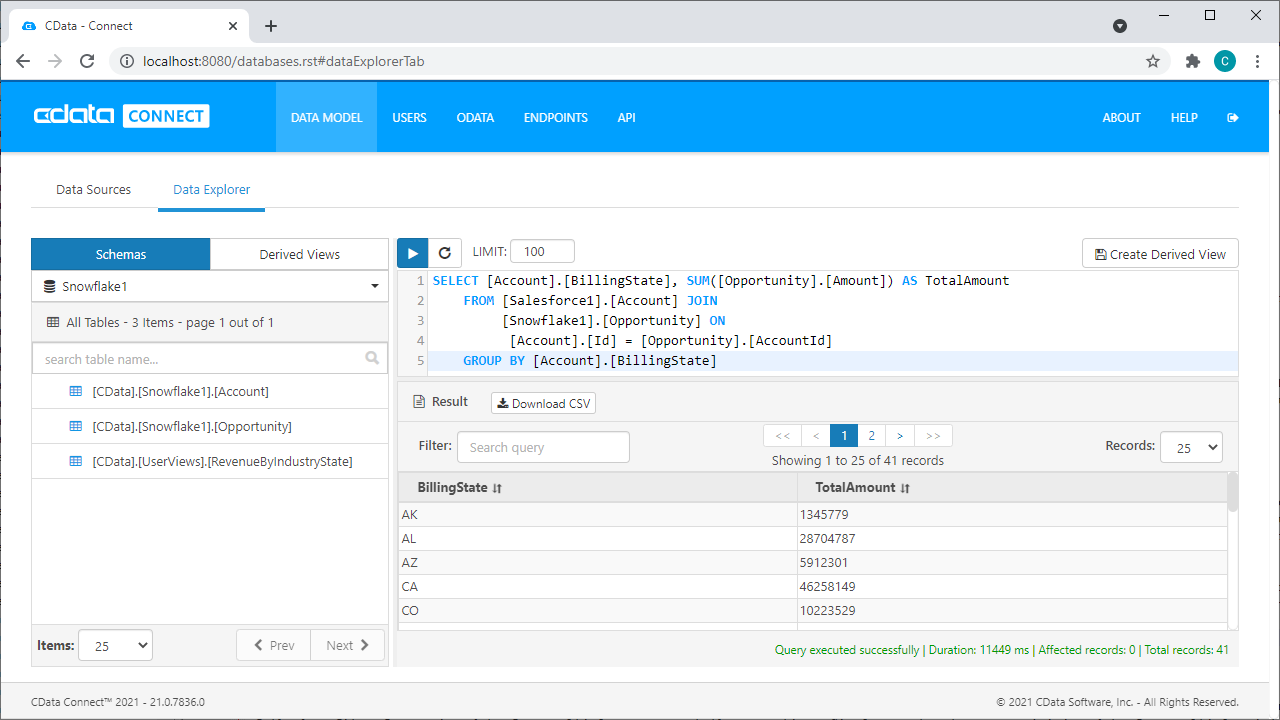This screenshot has height=720, width=1280.
Task: Run the SQL query with play button
Action: click(412, 253)
